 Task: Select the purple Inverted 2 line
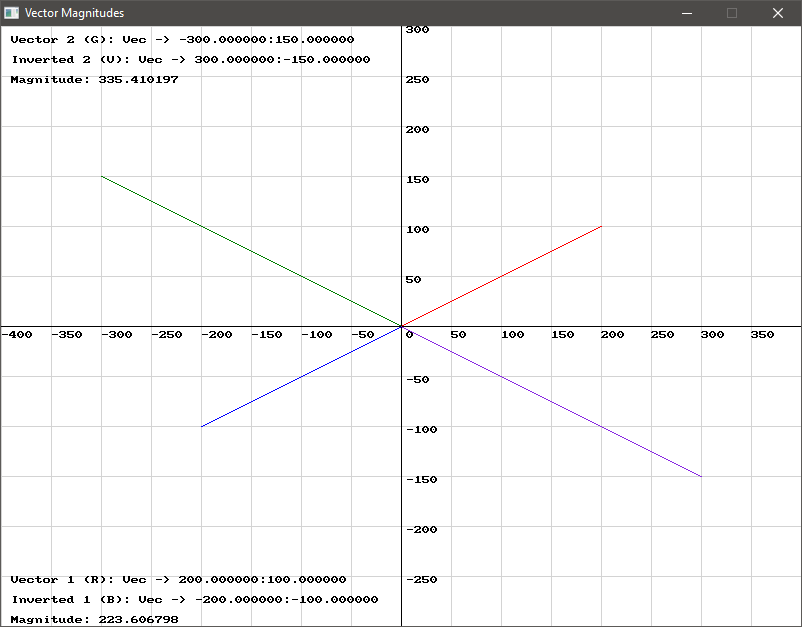click(550, 404)
